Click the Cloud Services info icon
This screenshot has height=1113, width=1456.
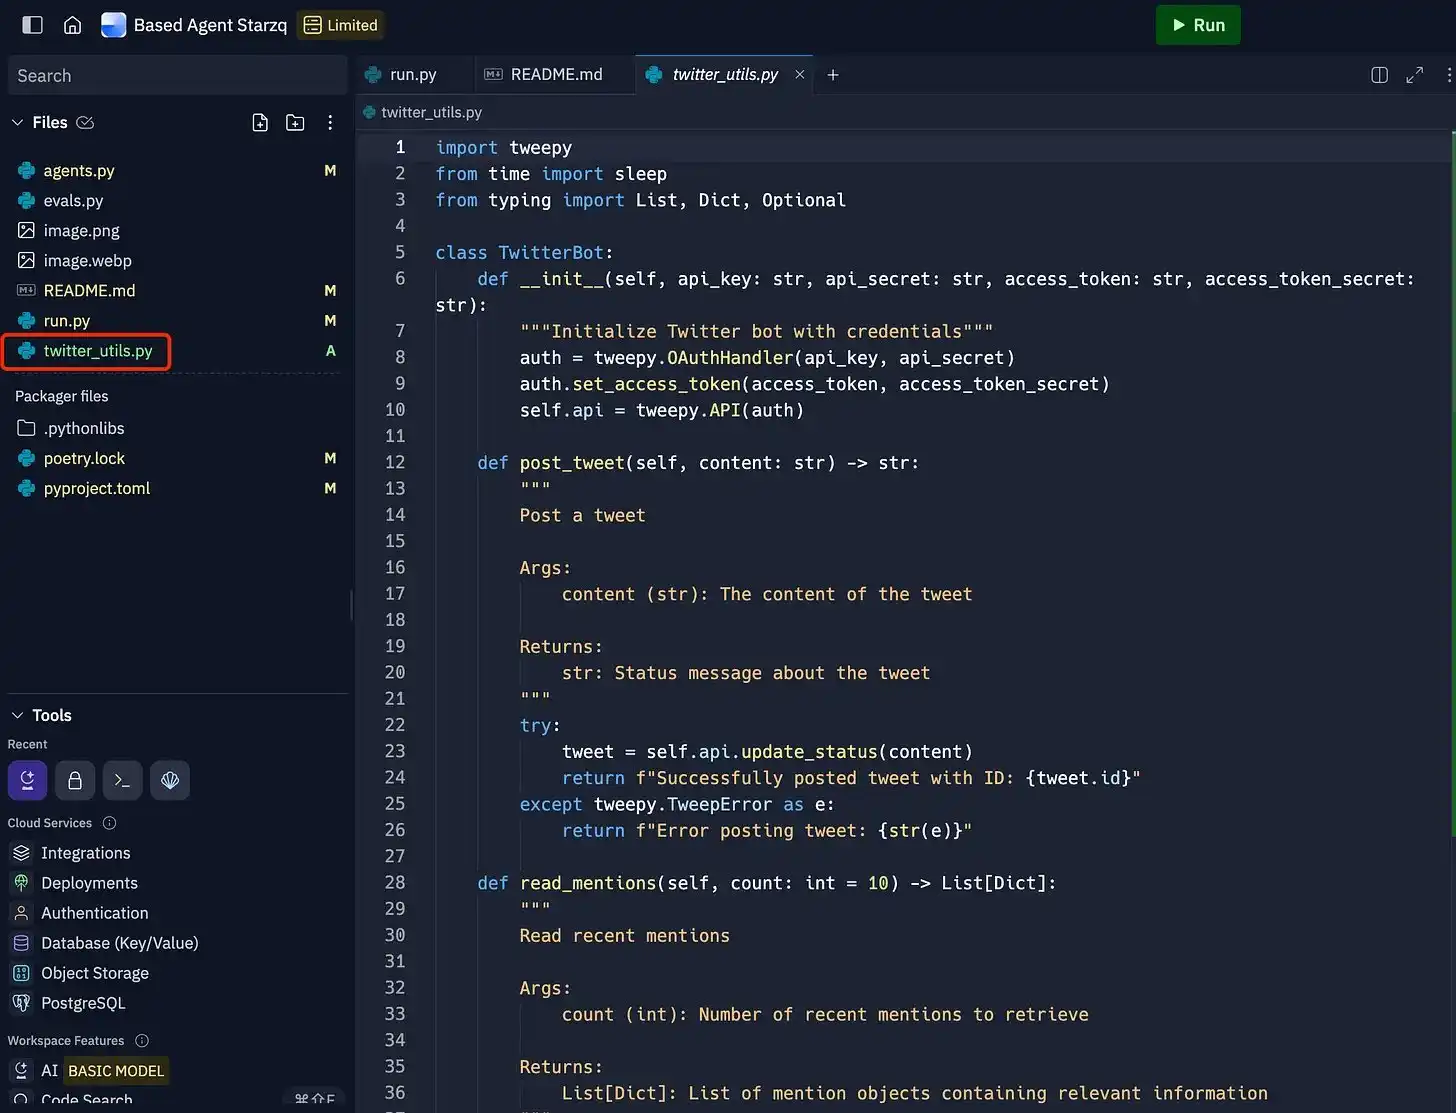click(x=110, y=823)
